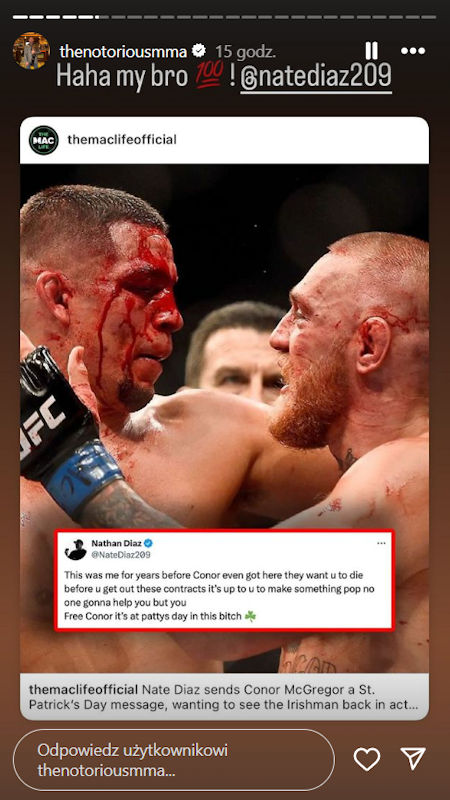Open the three-dot more options menu
Viewport: 450px width, 800px height.
(413, 51)
